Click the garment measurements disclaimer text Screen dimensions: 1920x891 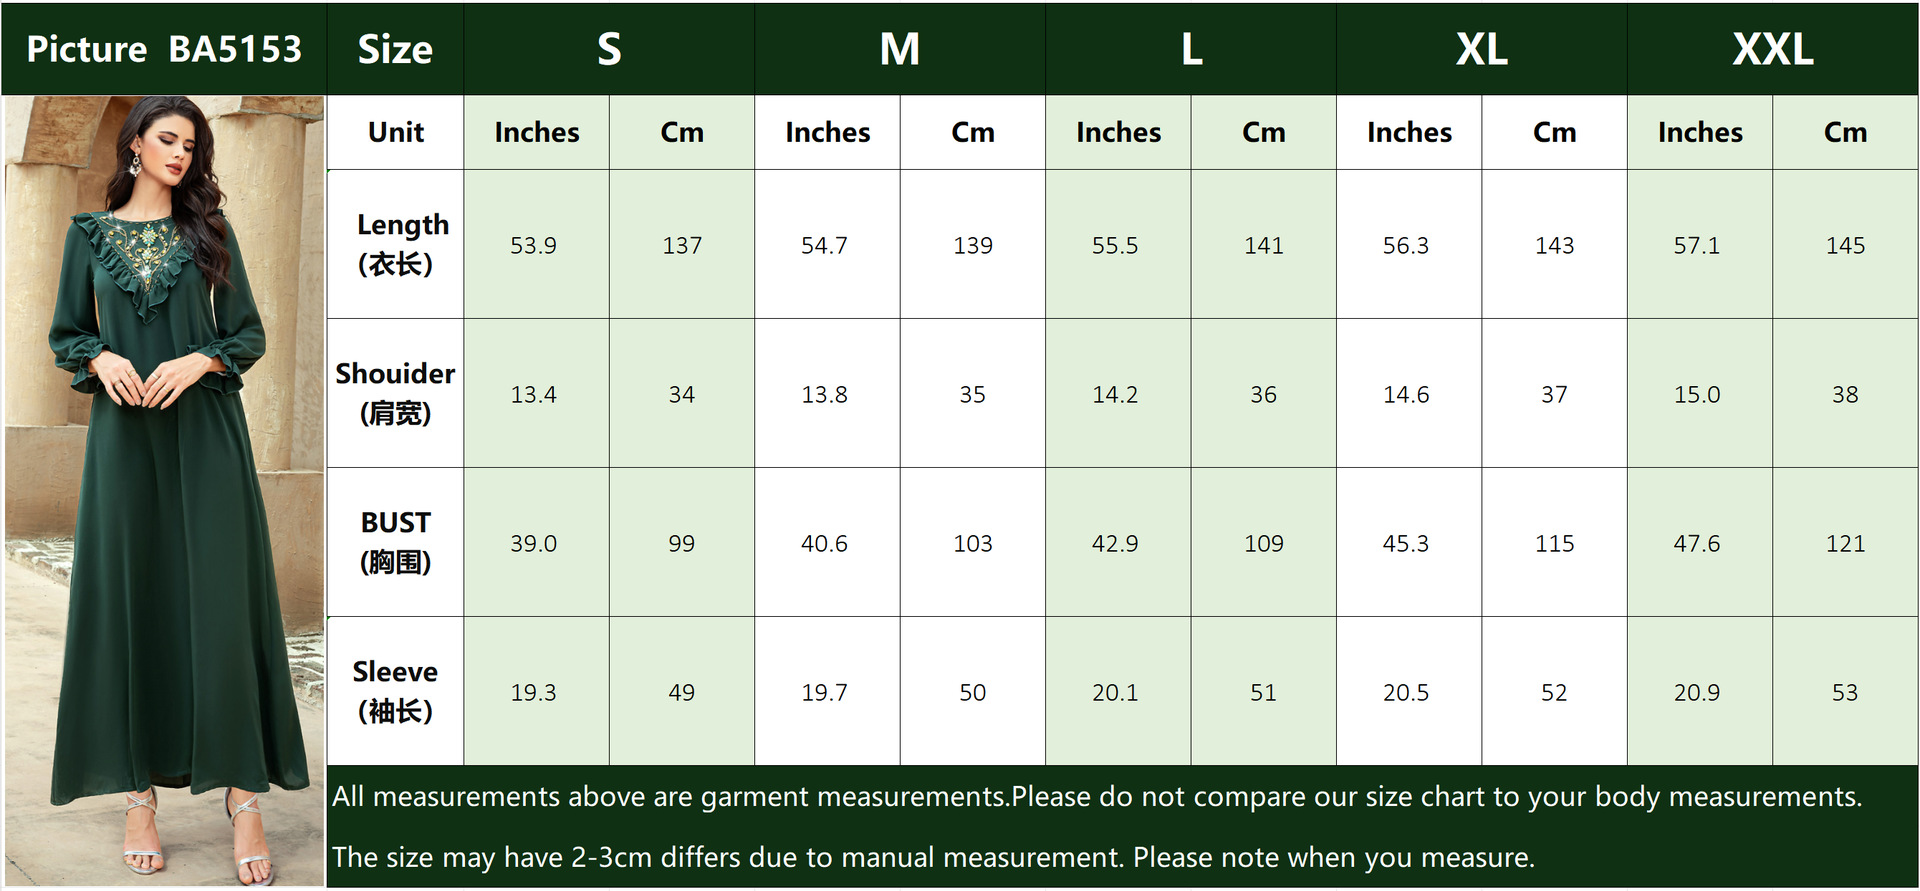[1096, 797]
